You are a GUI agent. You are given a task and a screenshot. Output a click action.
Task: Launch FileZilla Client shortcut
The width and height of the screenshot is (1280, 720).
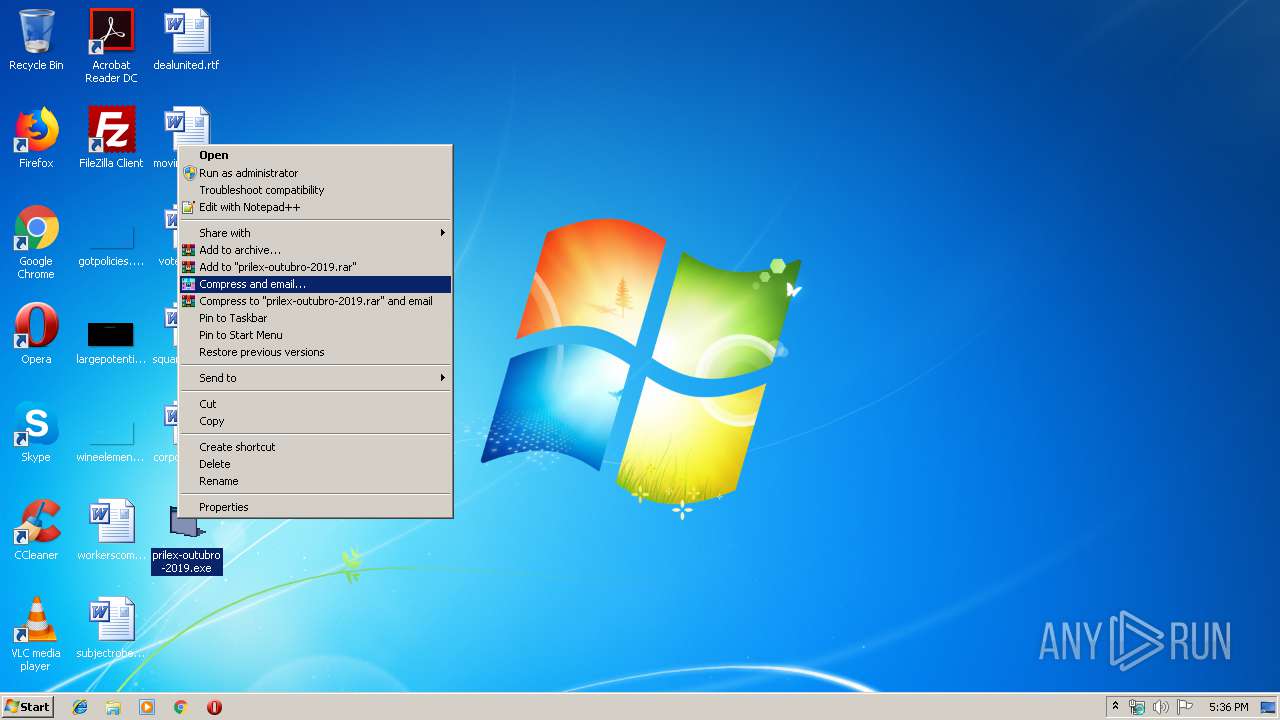pyautogui.click(x=111, y=138)
